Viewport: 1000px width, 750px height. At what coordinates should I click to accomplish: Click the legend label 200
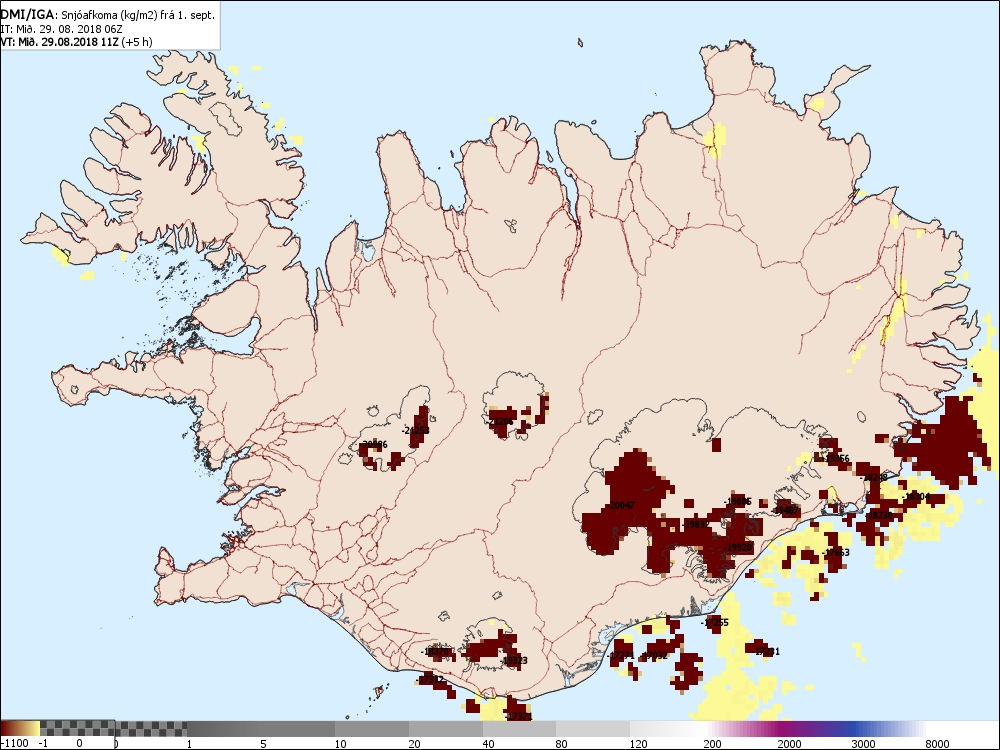[x=713, y=743]
